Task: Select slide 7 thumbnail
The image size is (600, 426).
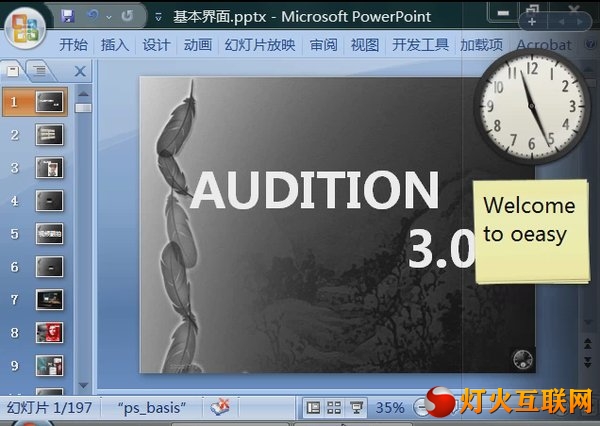Action: 49,299
